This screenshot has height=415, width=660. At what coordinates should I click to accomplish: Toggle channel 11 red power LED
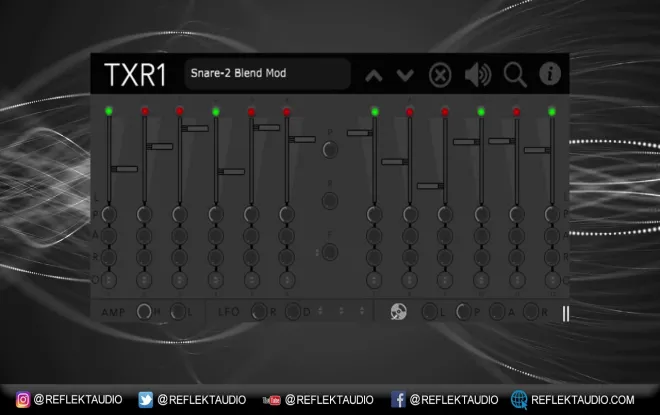[x=516, y=112]
